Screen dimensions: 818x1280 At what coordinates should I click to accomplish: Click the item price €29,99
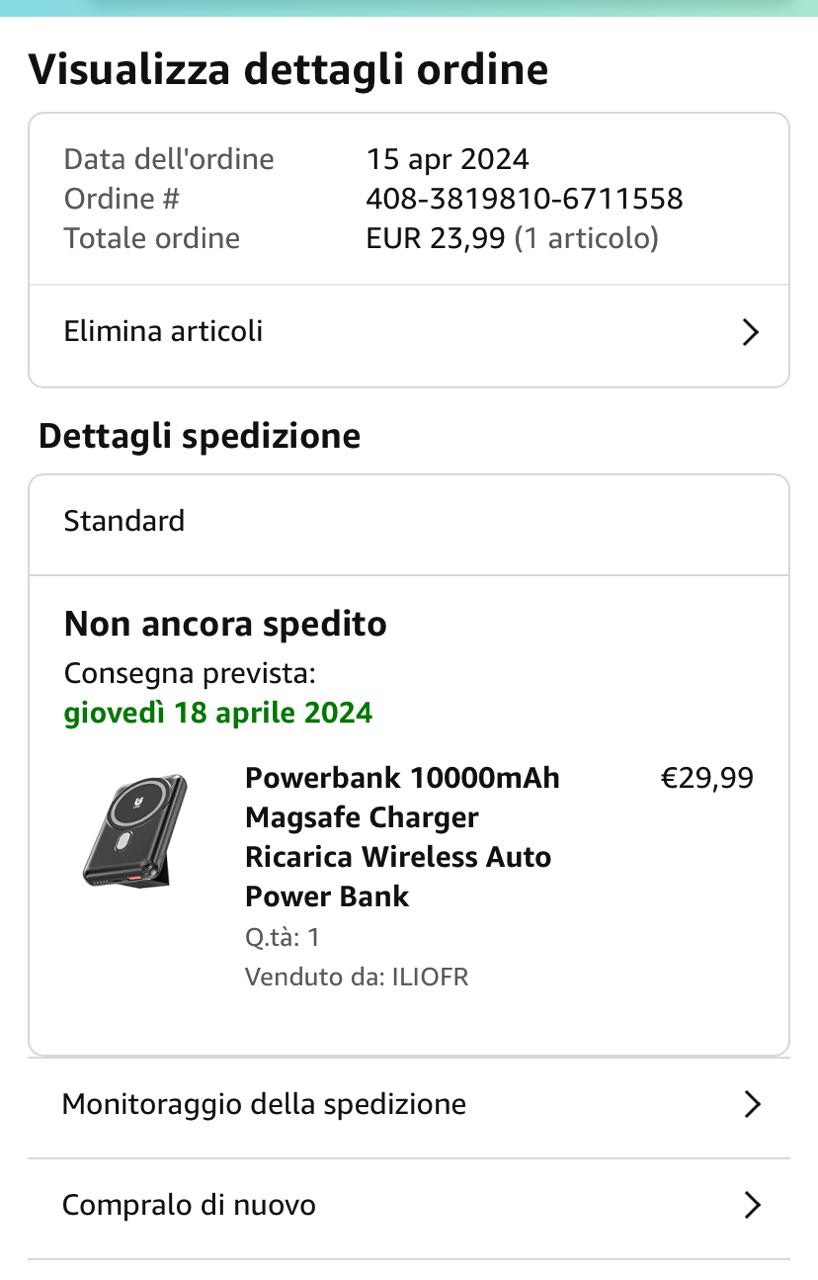click(x=707, y=778)
